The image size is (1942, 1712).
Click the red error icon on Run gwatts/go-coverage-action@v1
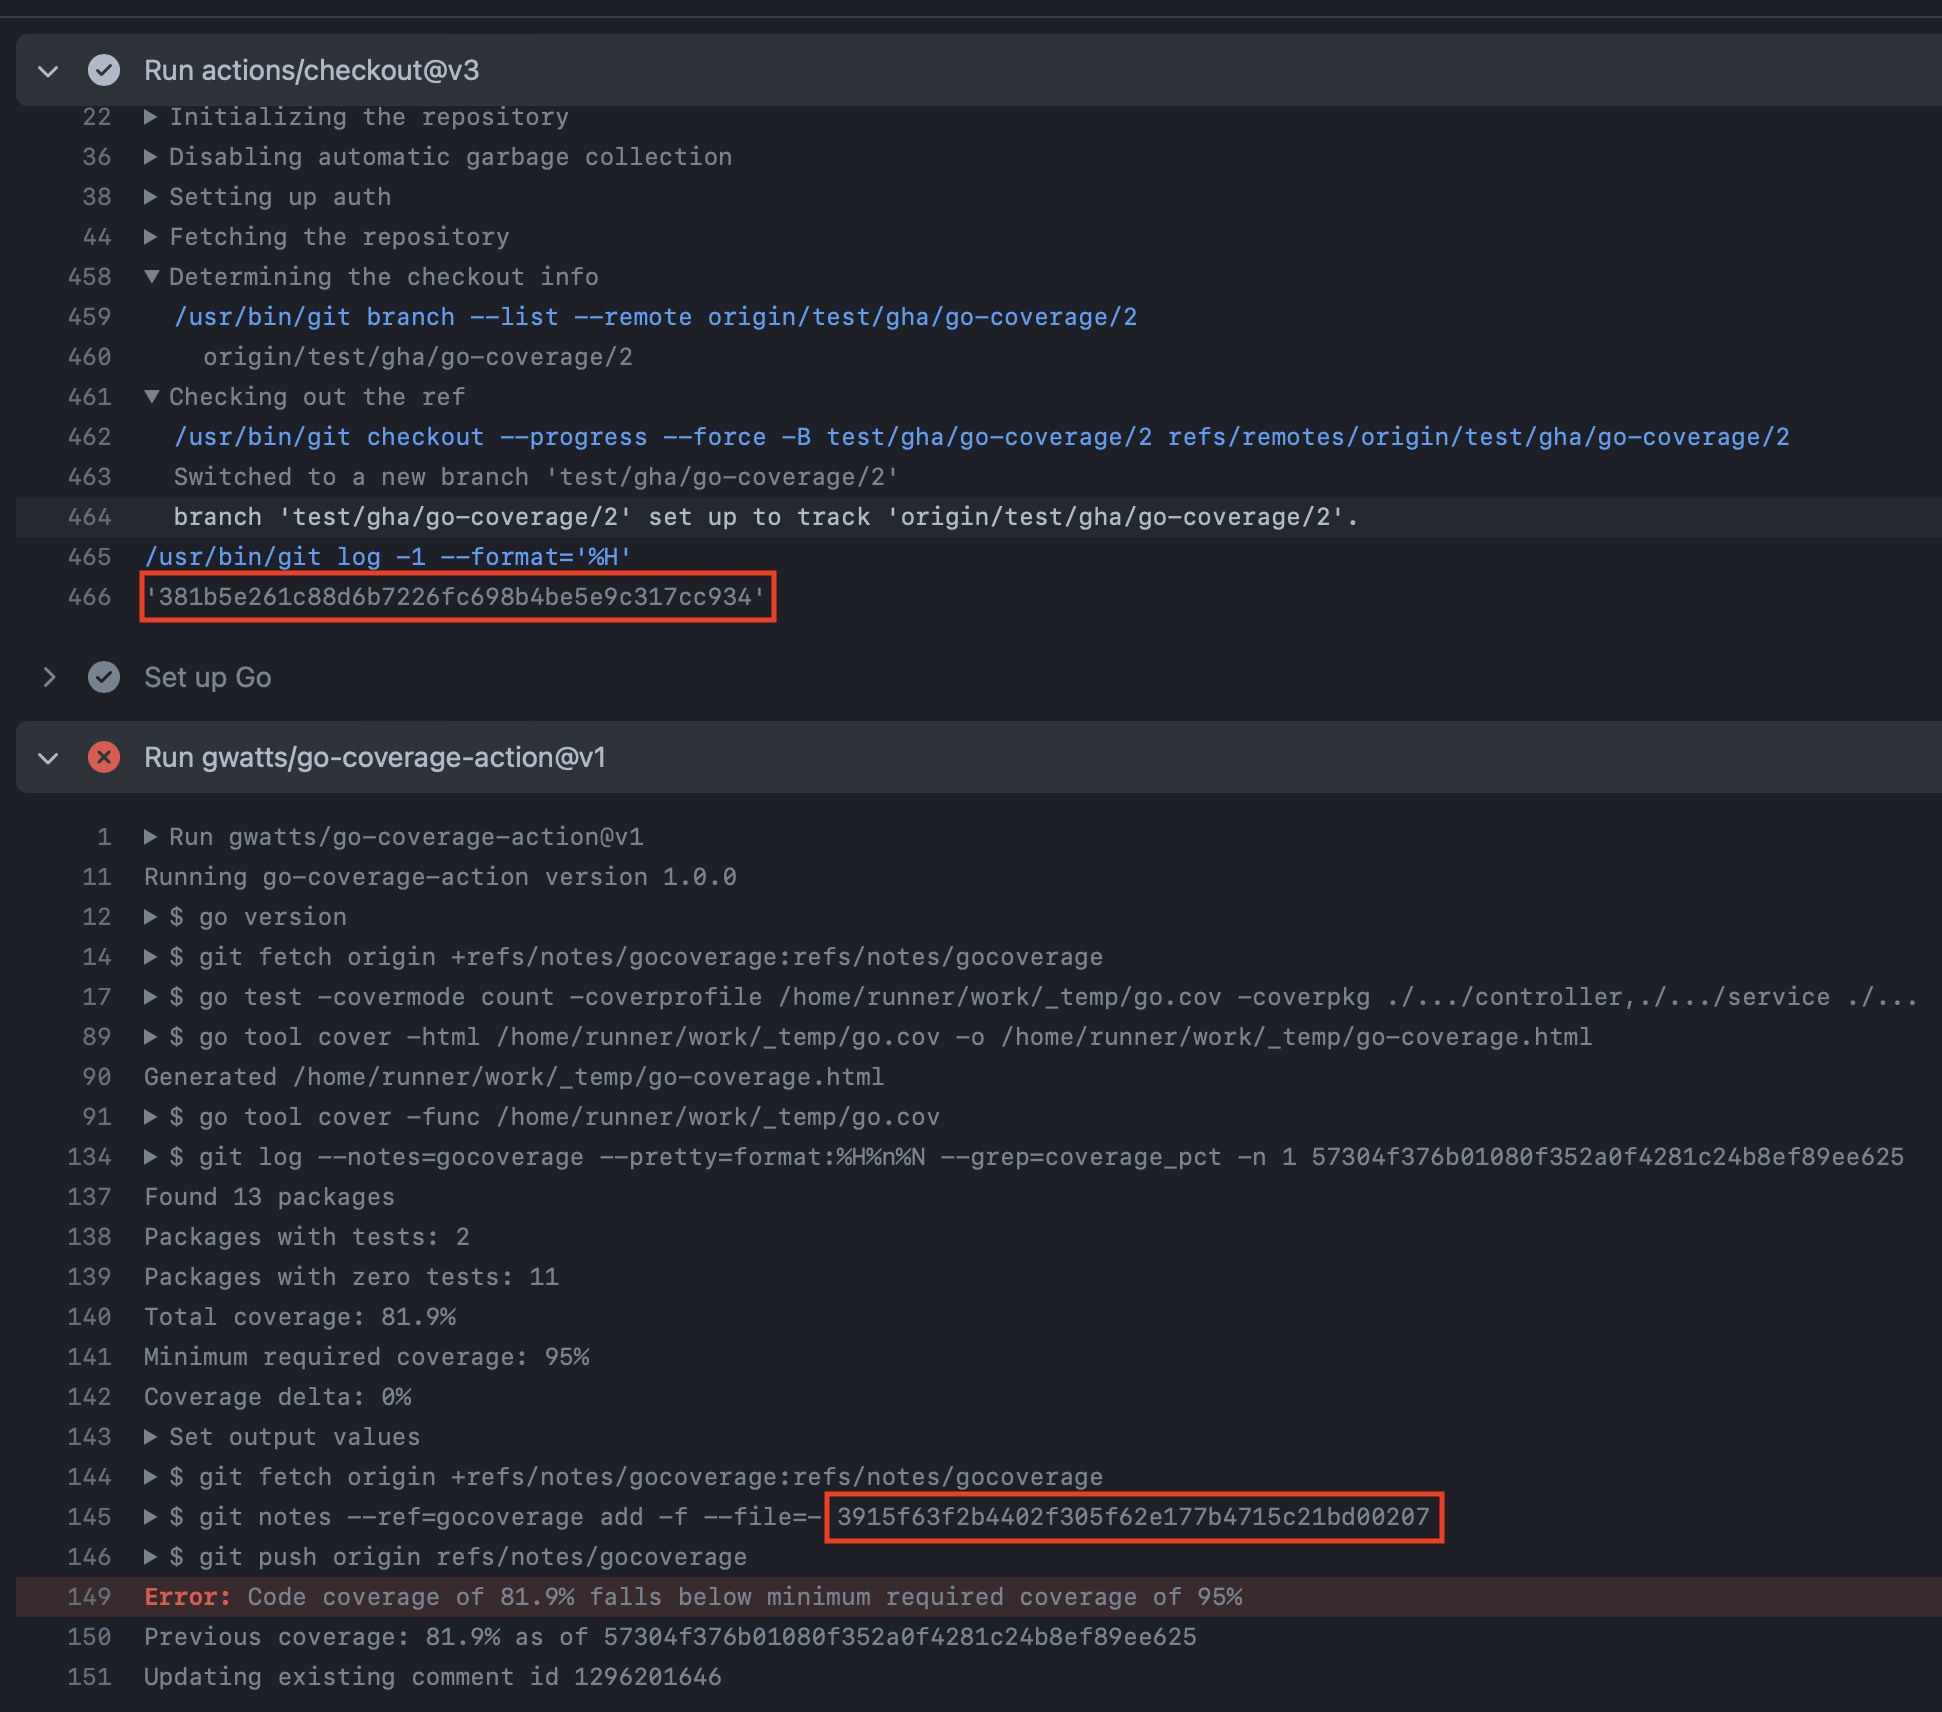tap(104, 757)
